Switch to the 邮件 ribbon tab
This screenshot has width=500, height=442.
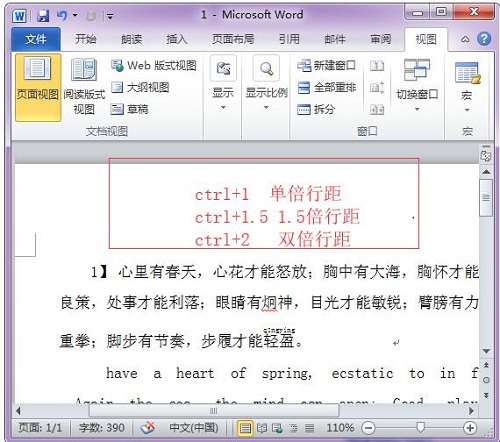click(335, 39)
